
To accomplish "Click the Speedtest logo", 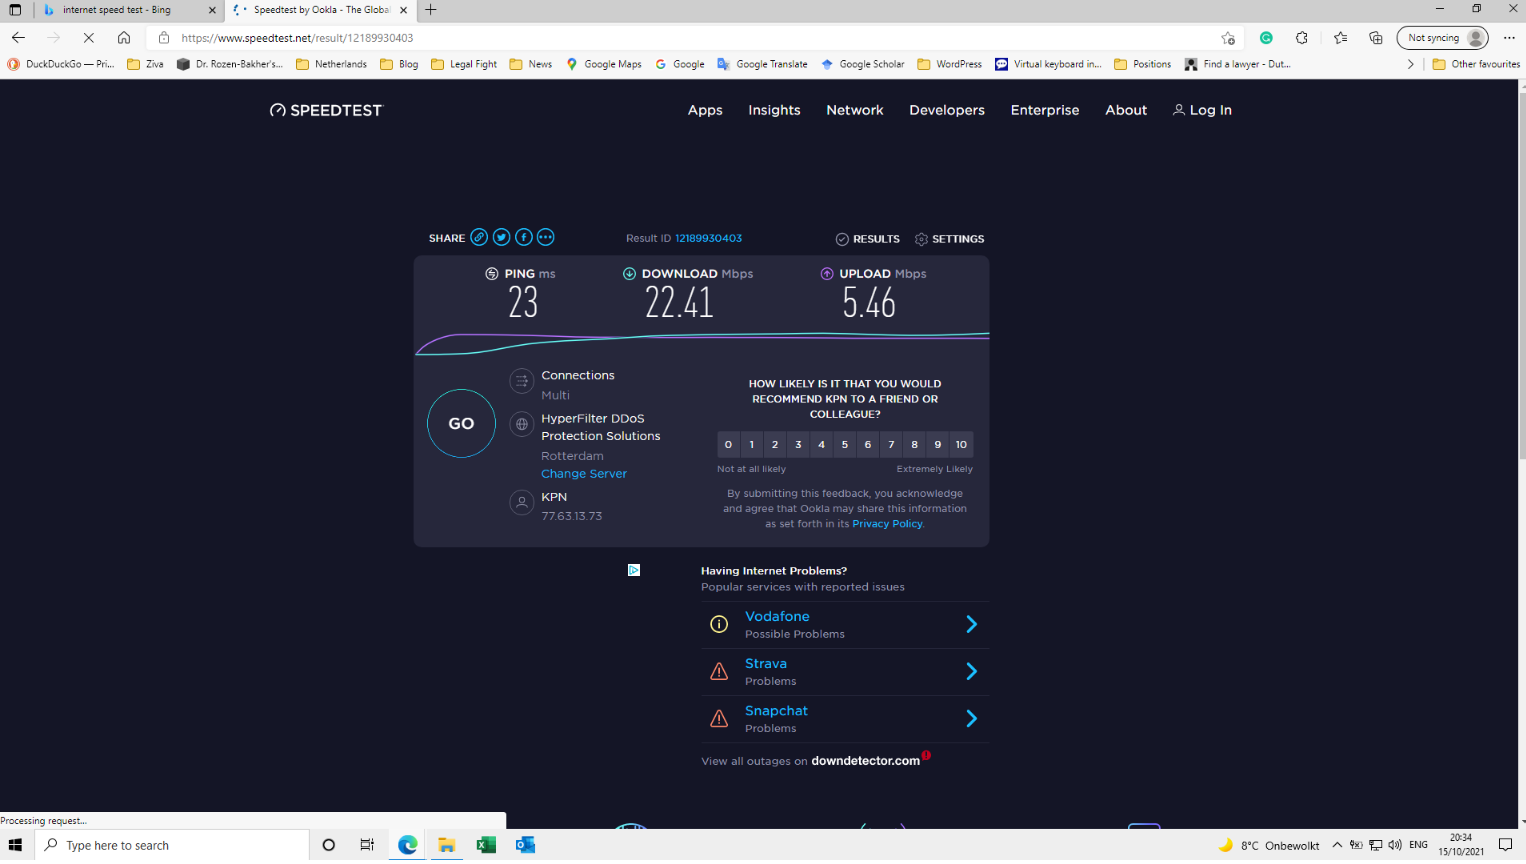I will click(326, 110).
